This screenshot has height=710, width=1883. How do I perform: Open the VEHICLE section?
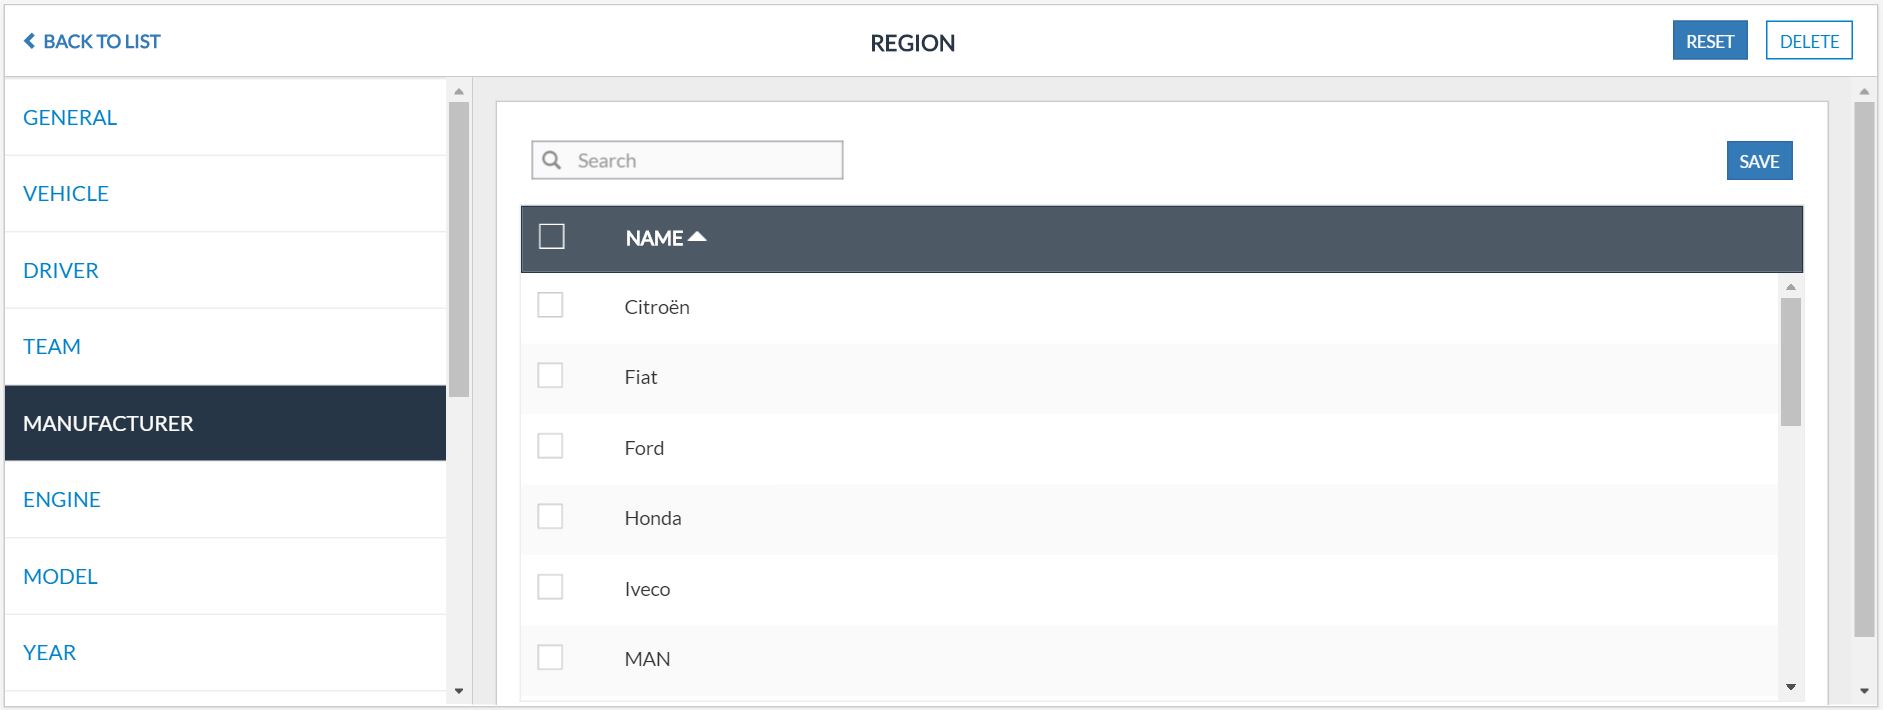pos(66,194)
